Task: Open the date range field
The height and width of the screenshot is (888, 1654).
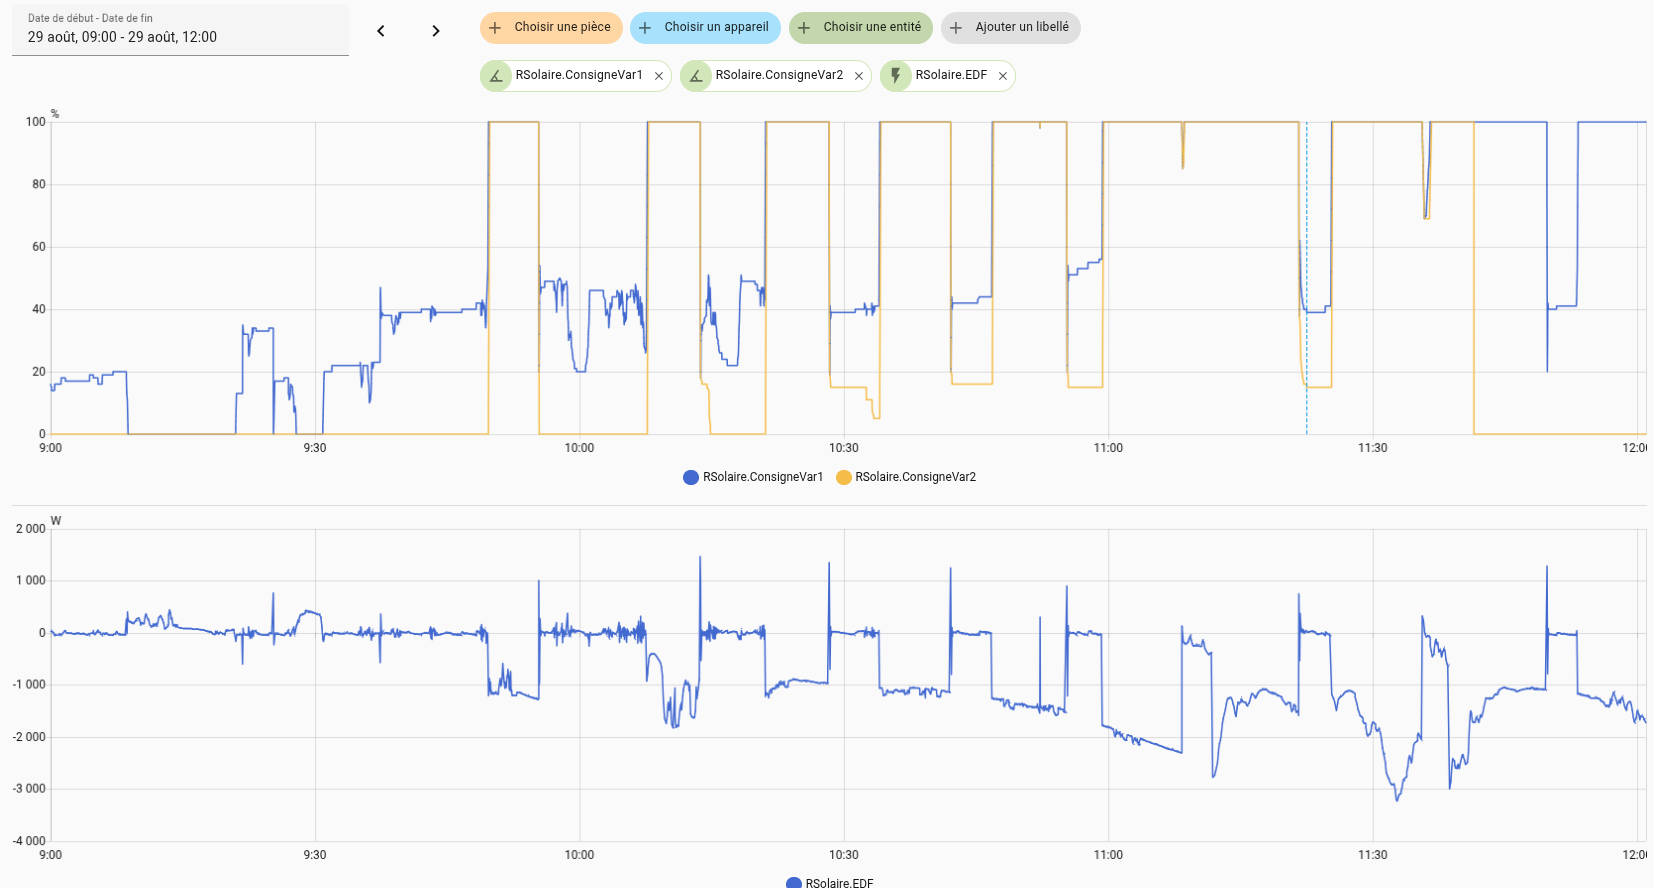Action: pos(180,29)
